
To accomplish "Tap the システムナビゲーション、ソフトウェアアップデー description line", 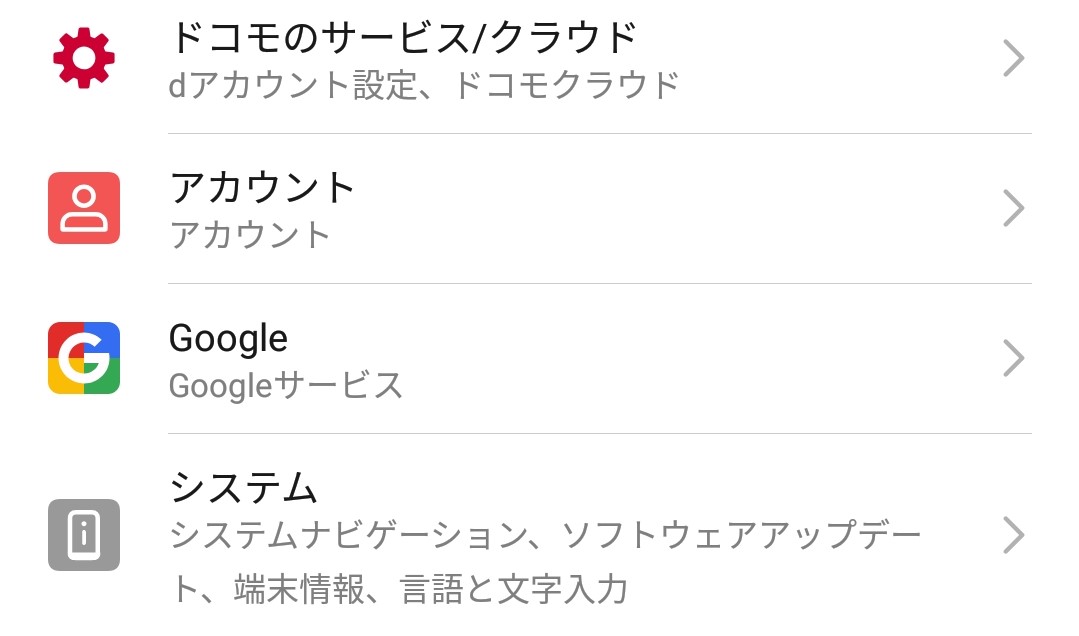I will point(545,535).
